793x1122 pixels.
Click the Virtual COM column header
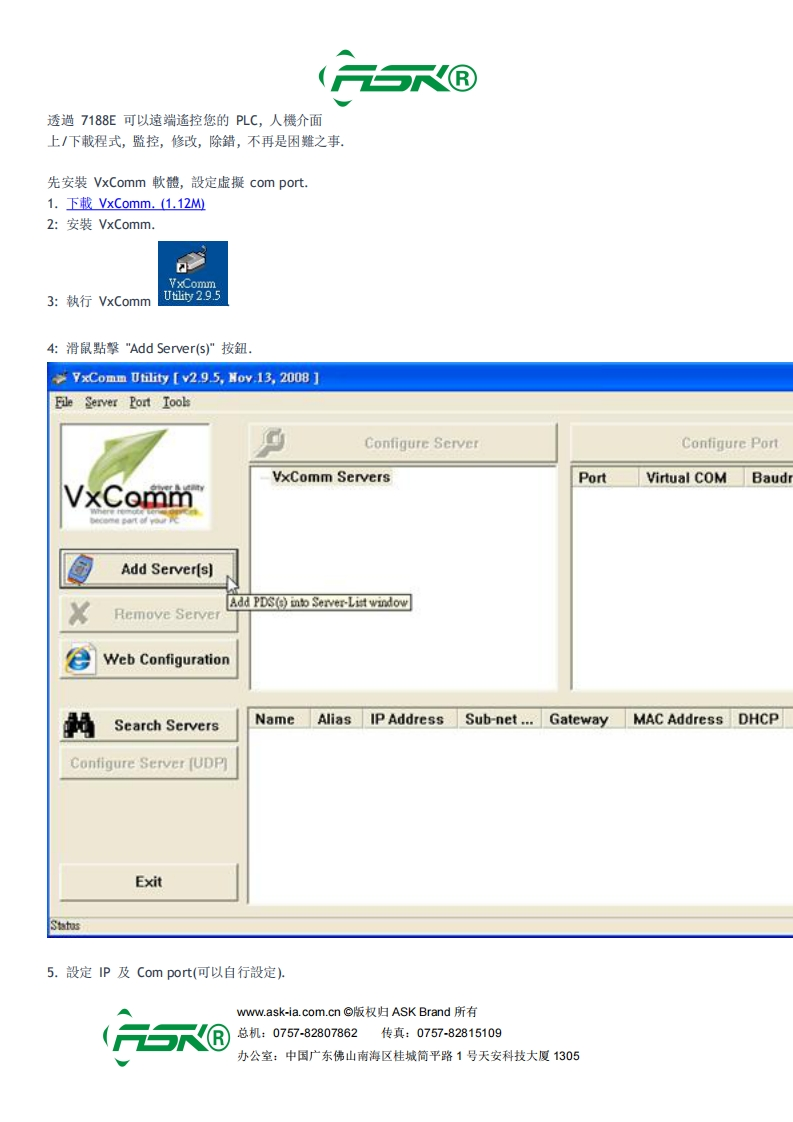[x=686, y=478]
